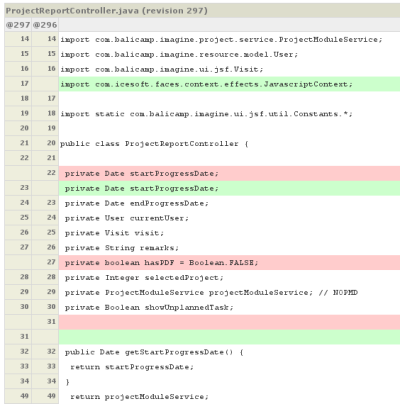Viewport: 400px width, 404px height.
Task: Click the getStartProgressDate method declaration line
Action: click(x=229, y=352)
